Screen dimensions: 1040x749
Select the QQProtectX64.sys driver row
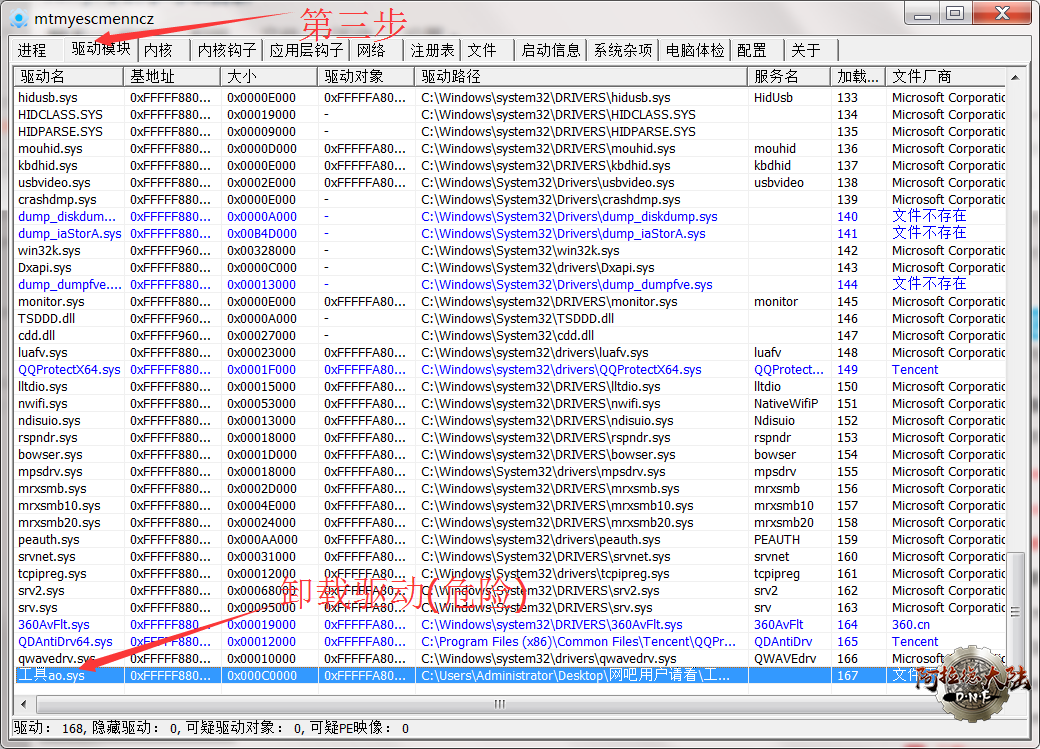click(69, 370)
